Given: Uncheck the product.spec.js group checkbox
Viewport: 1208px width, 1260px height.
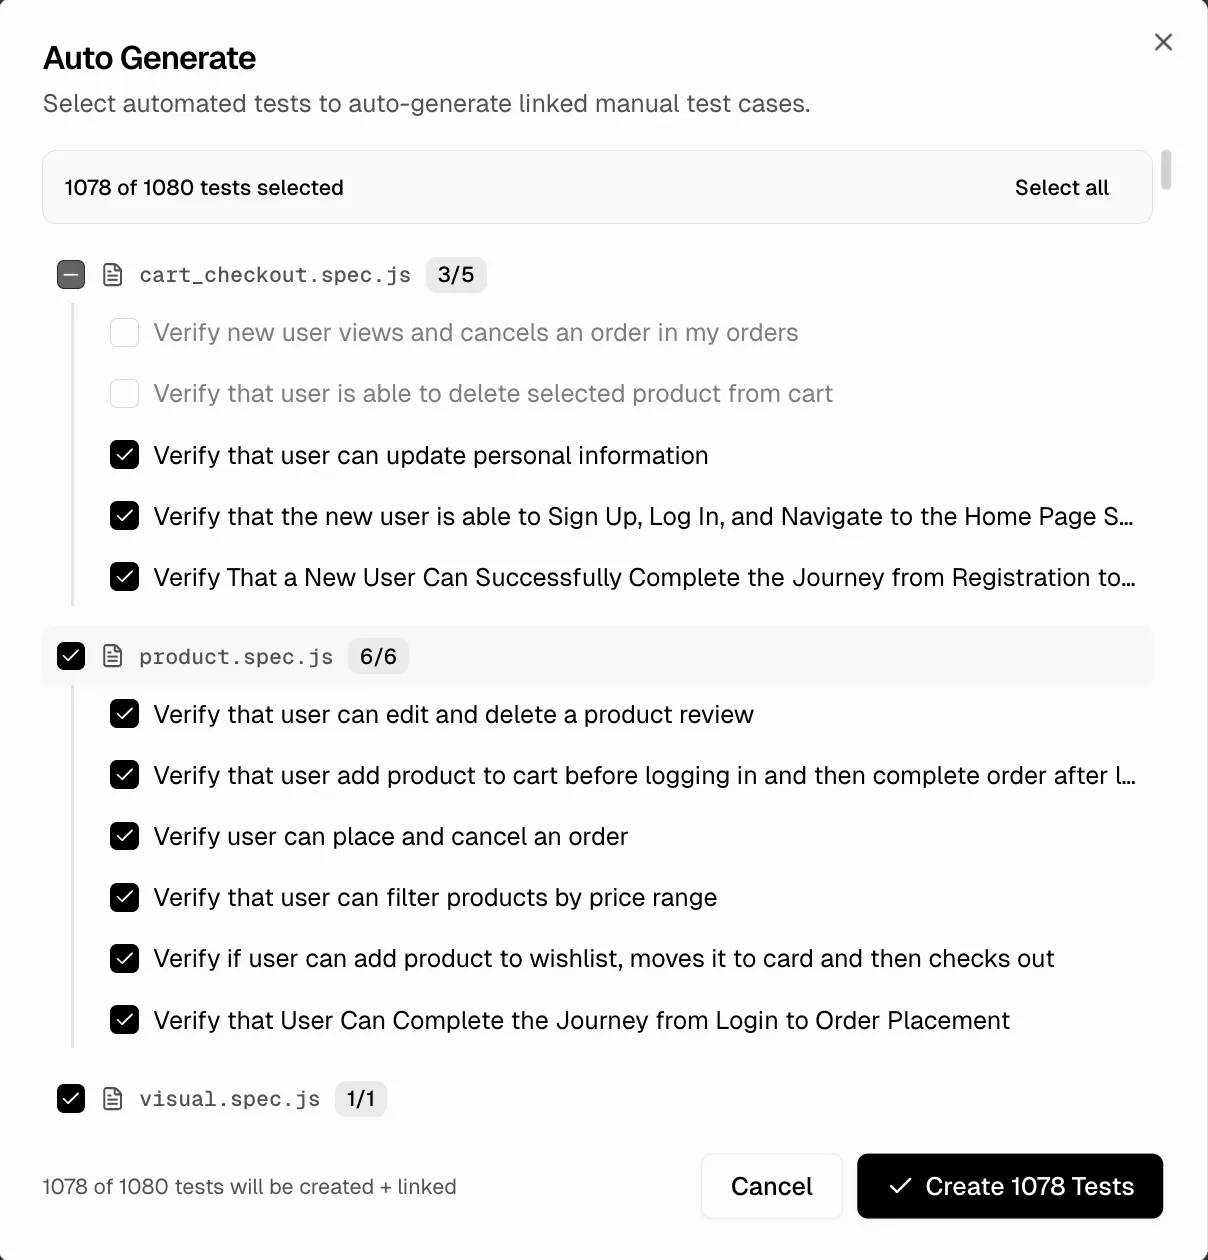Looking at the screenshot, I should pyautogui.click(x=70, y=656).
